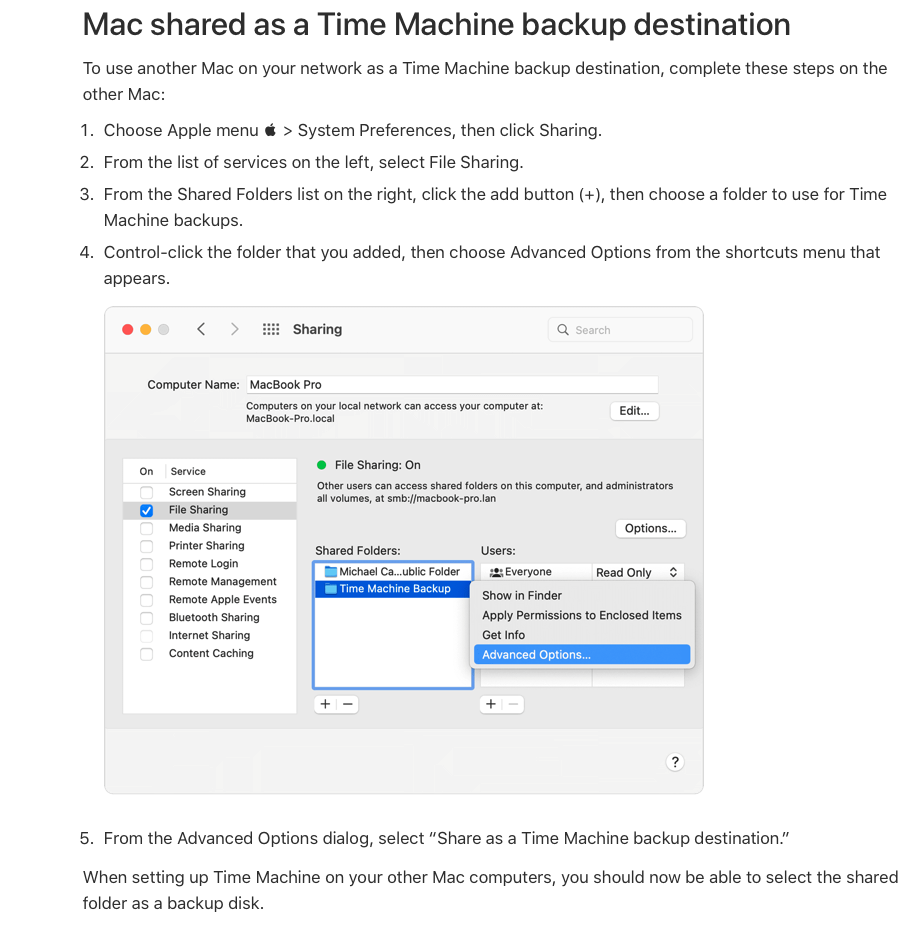Image resolution: width=922 pixels, height=927 pixels.
Task: Click the On column header
Action: 146,471
